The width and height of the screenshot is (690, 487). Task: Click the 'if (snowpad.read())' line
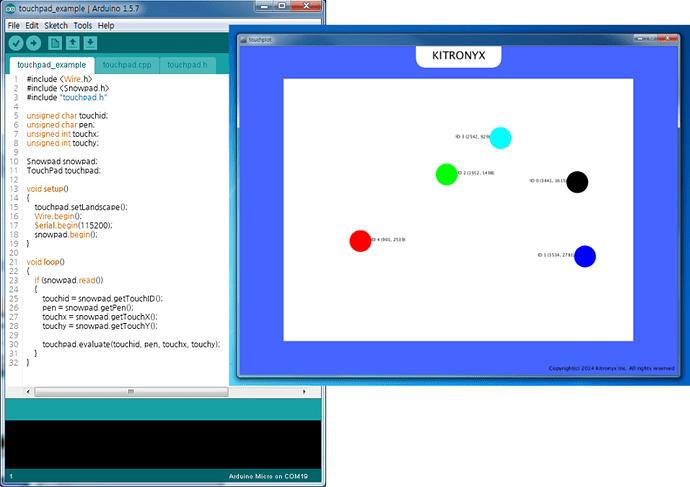click(69, 281)
